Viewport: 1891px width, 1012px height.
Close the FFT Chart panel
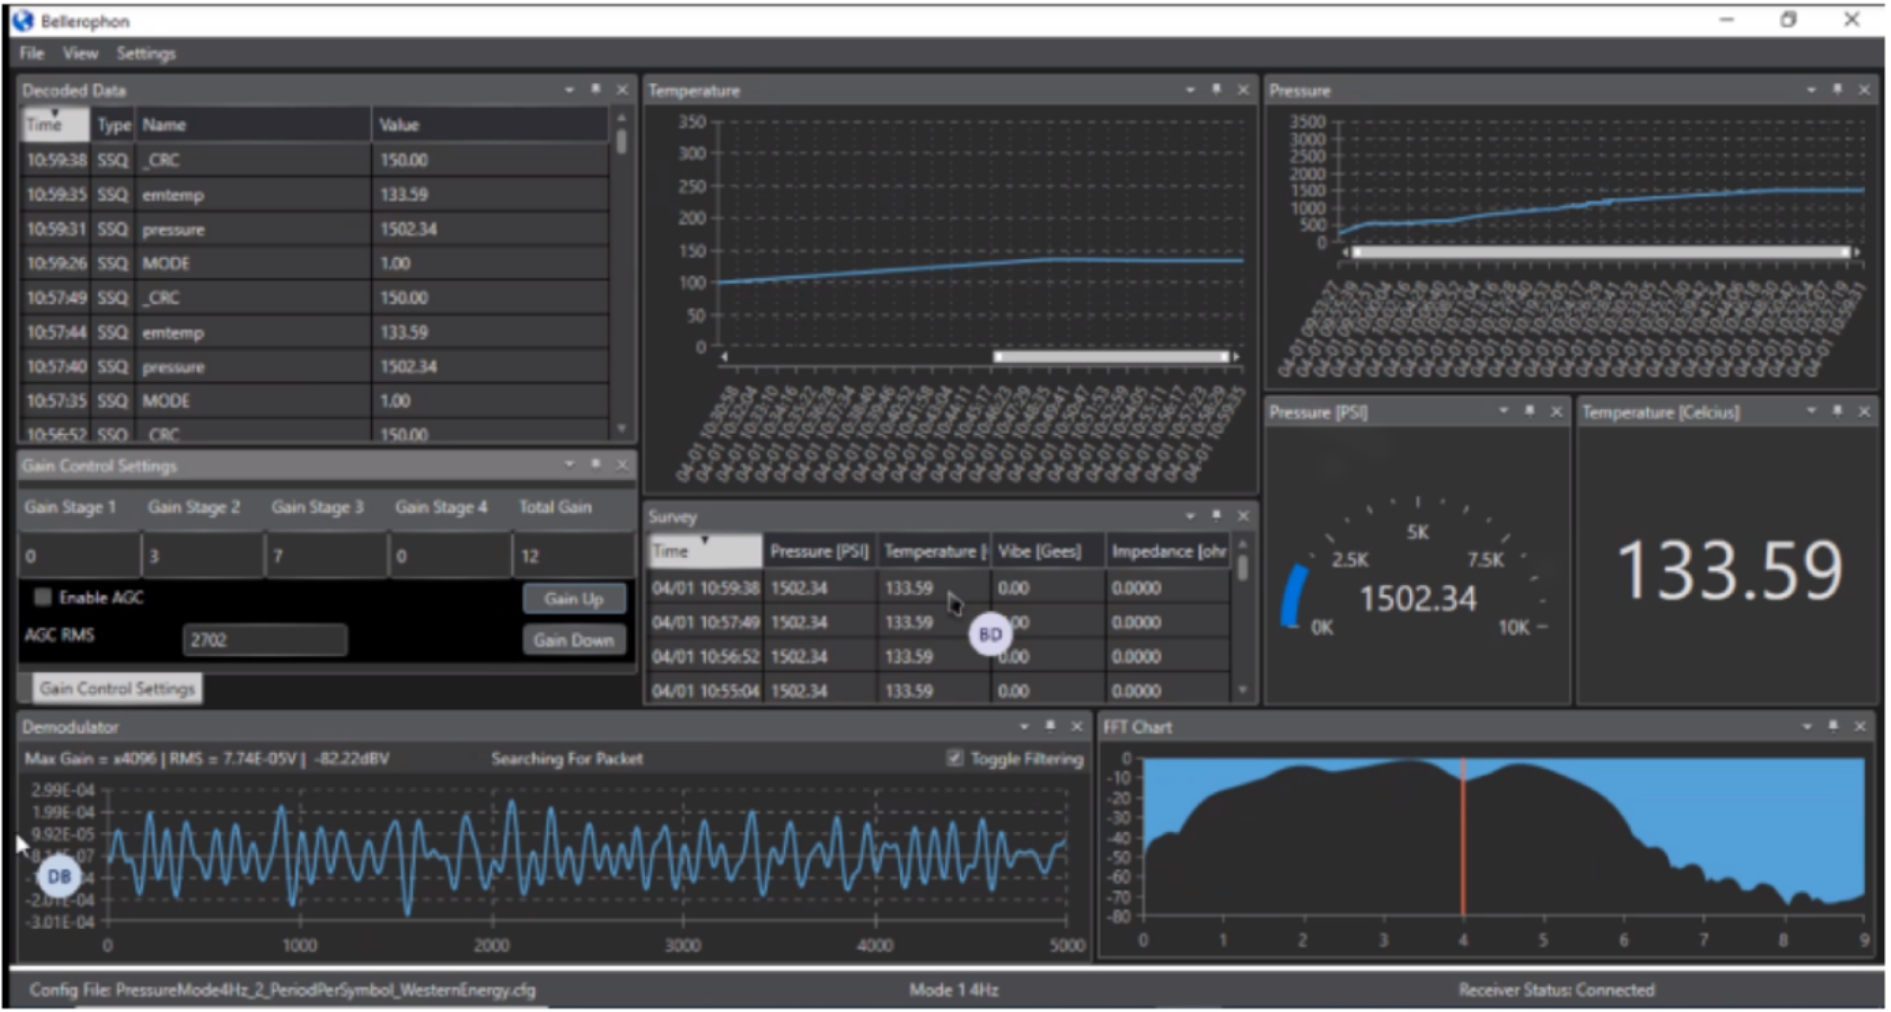(x=1860, y=726)
